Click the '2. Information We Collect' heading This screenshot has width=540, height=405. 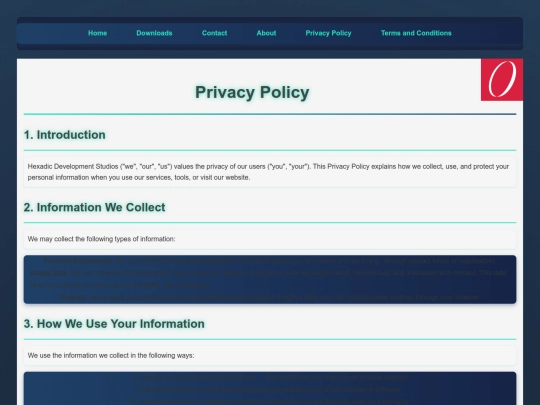[94, 207]
